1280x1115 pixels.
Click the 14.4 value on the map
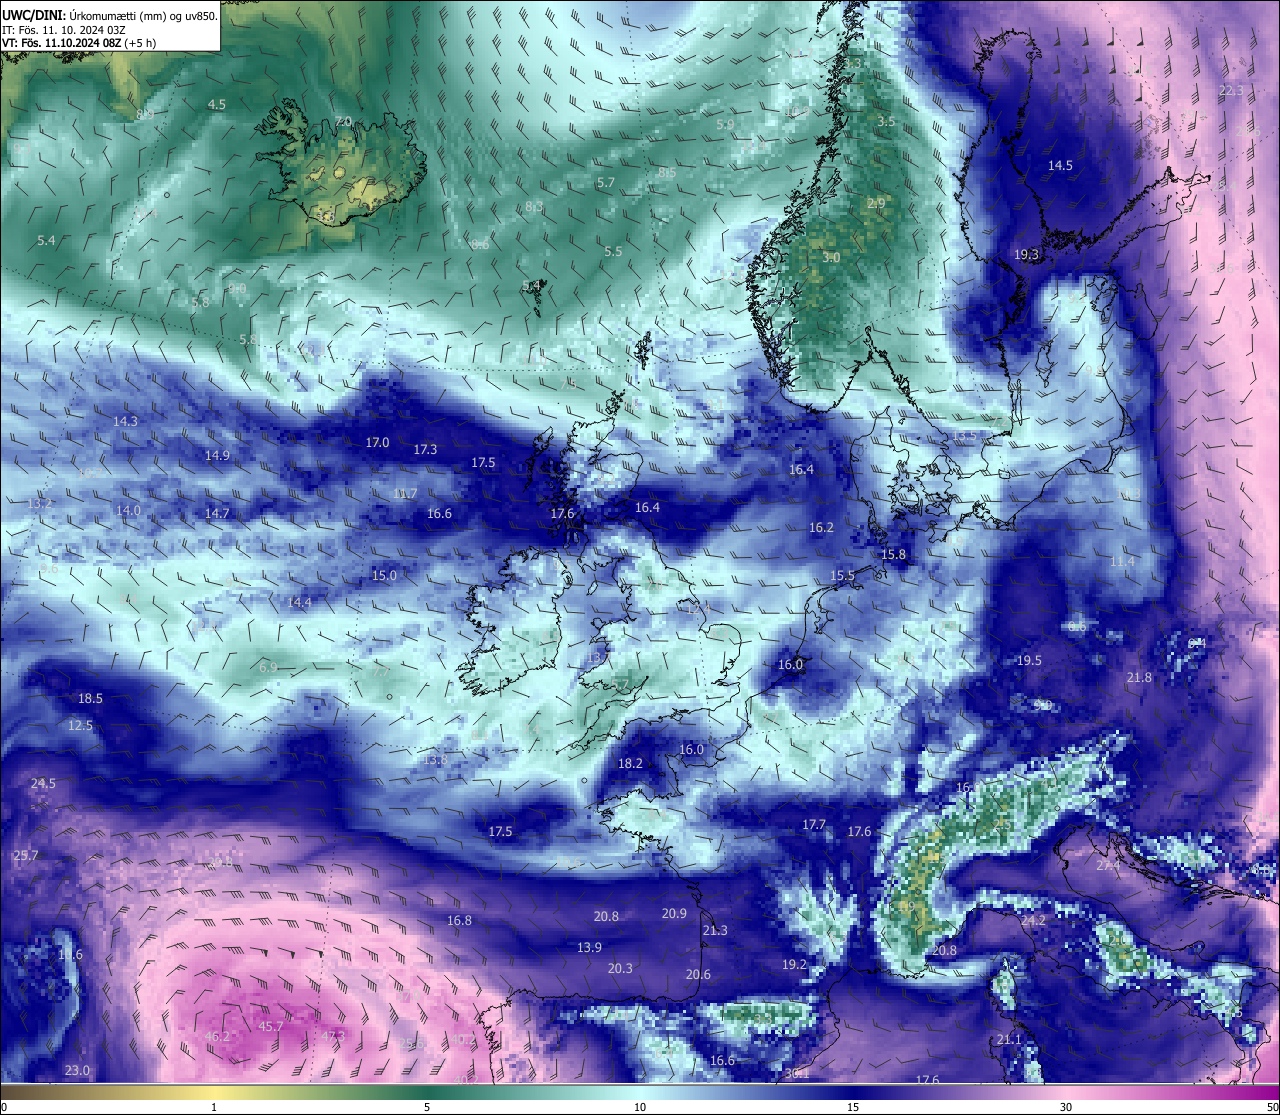pos(299,602)
